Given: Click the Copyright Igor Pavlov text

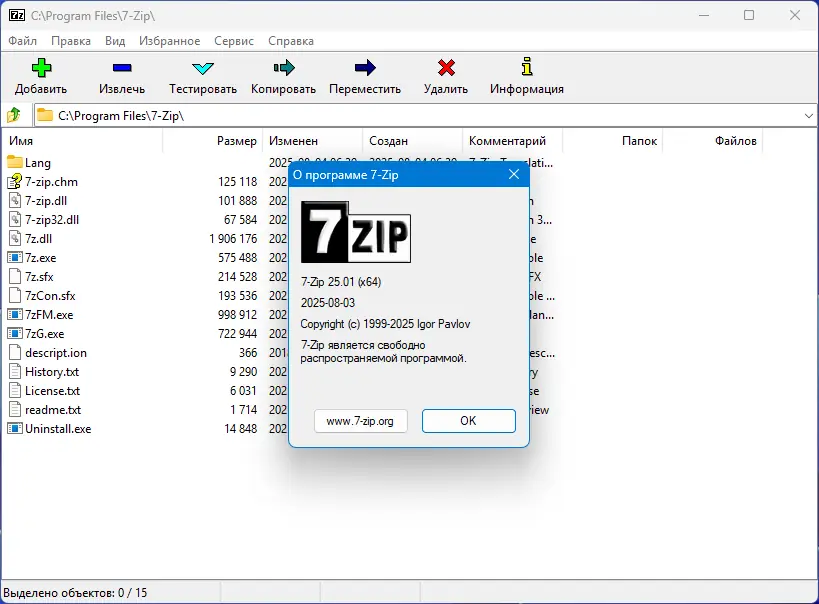Looking at the screenshot, I should [385, 324].
